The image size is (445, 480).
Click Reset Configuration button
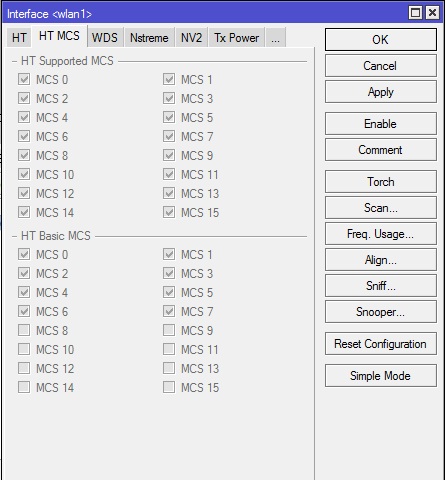click(x=381, y=344)
